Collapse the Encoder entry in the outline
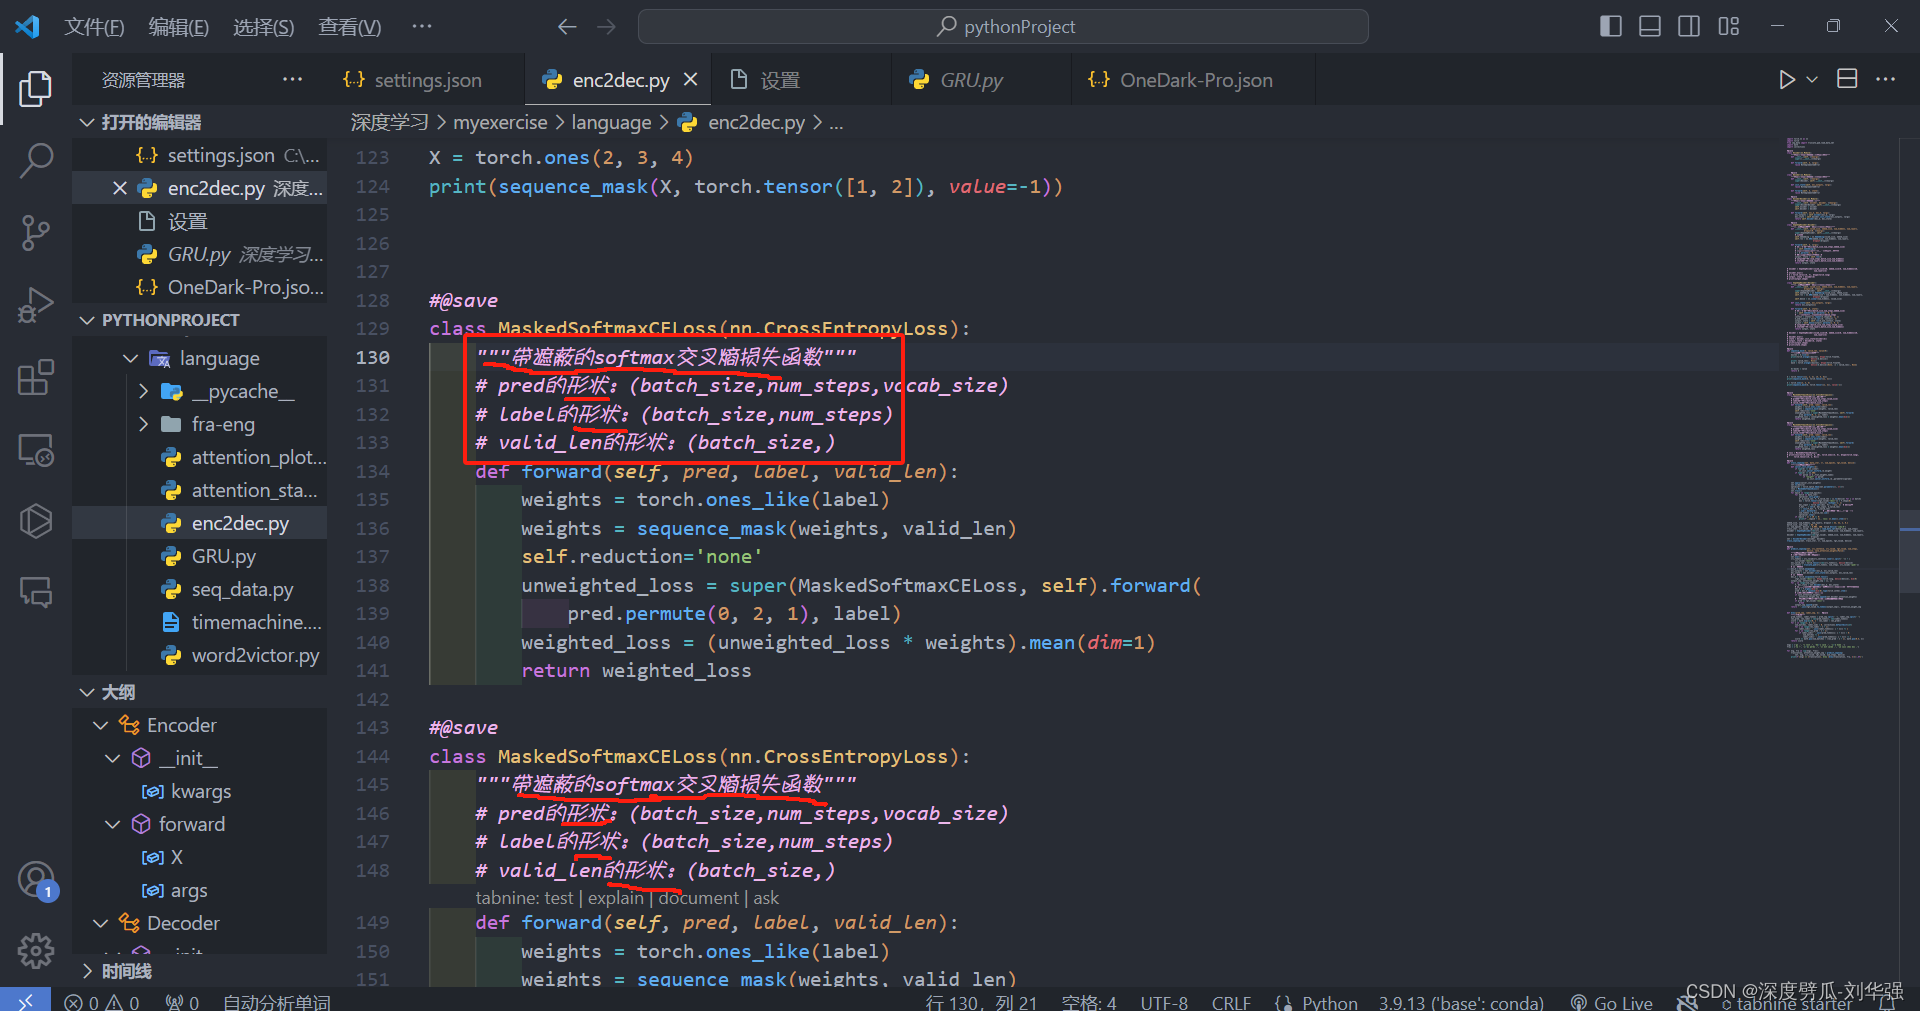 pos(99,724)
